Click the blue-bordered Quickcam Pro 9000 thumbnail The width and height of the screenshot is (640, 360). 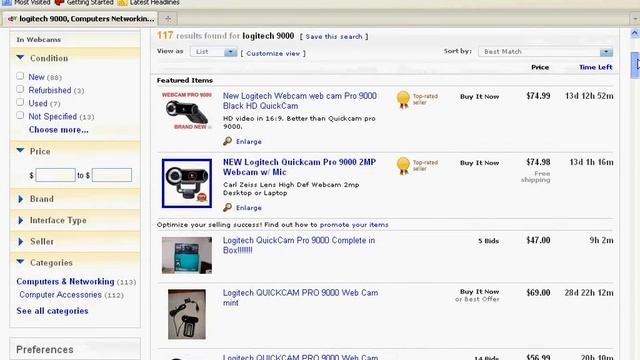coord(187,183)
